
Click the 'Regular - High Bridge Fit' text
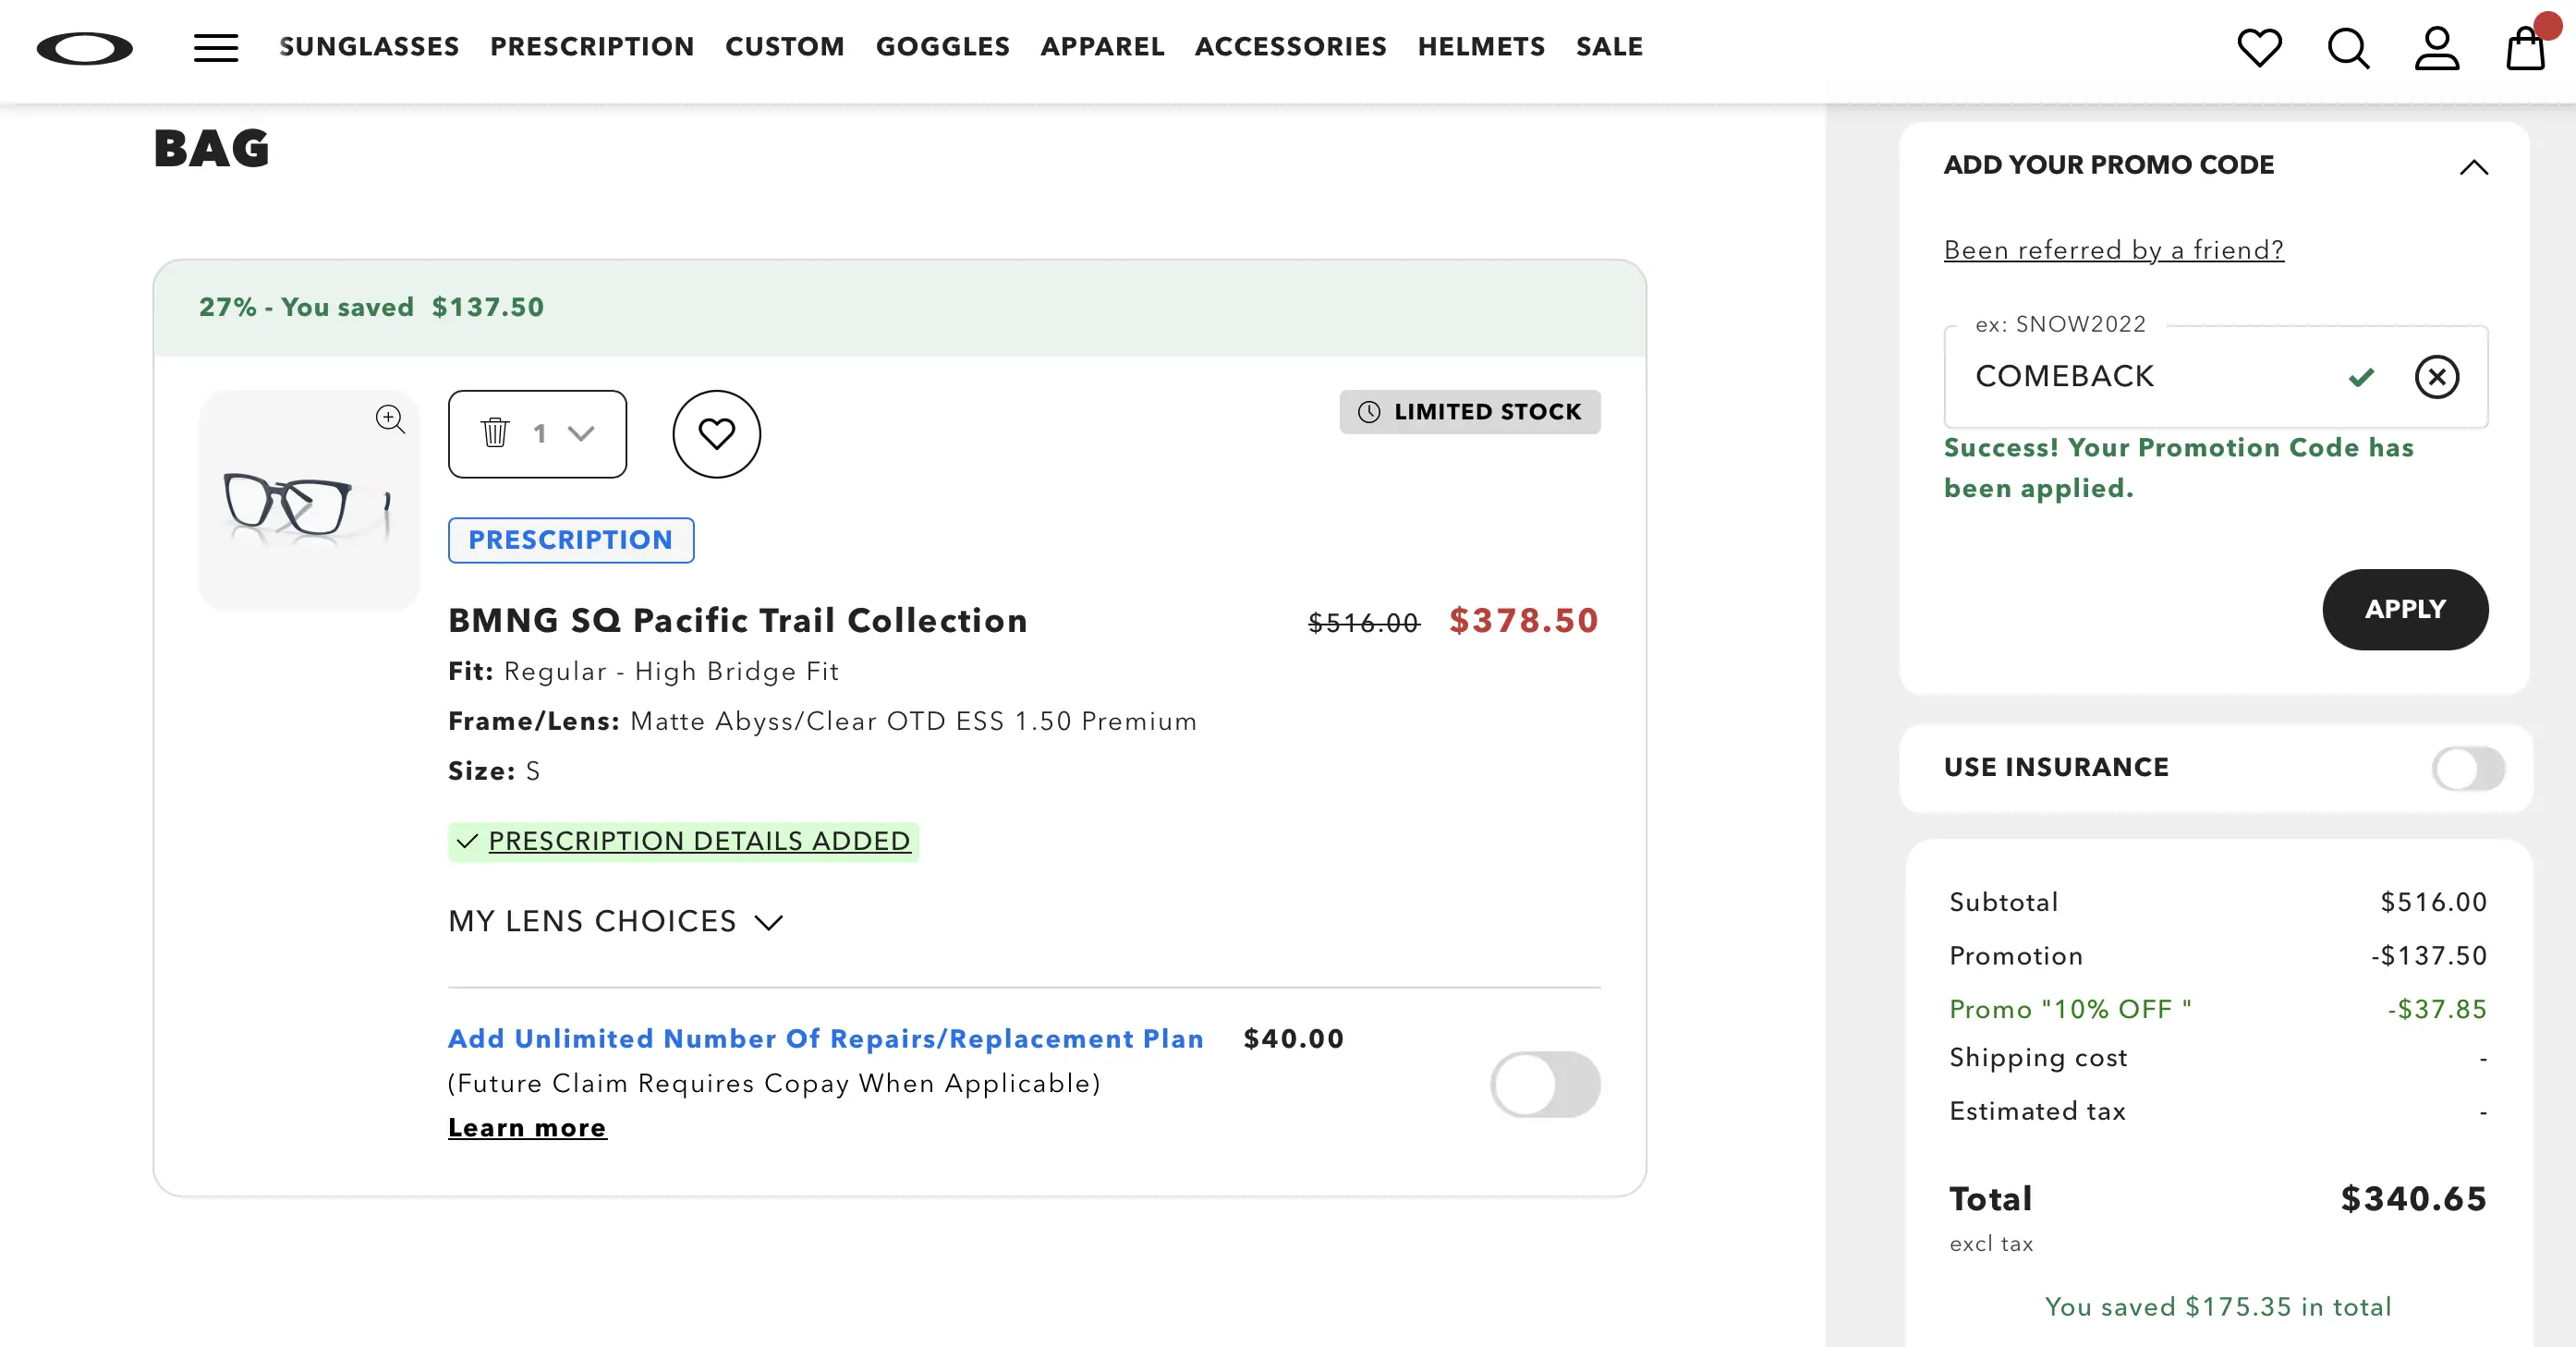pyautogui.click(x=671, y=671)
